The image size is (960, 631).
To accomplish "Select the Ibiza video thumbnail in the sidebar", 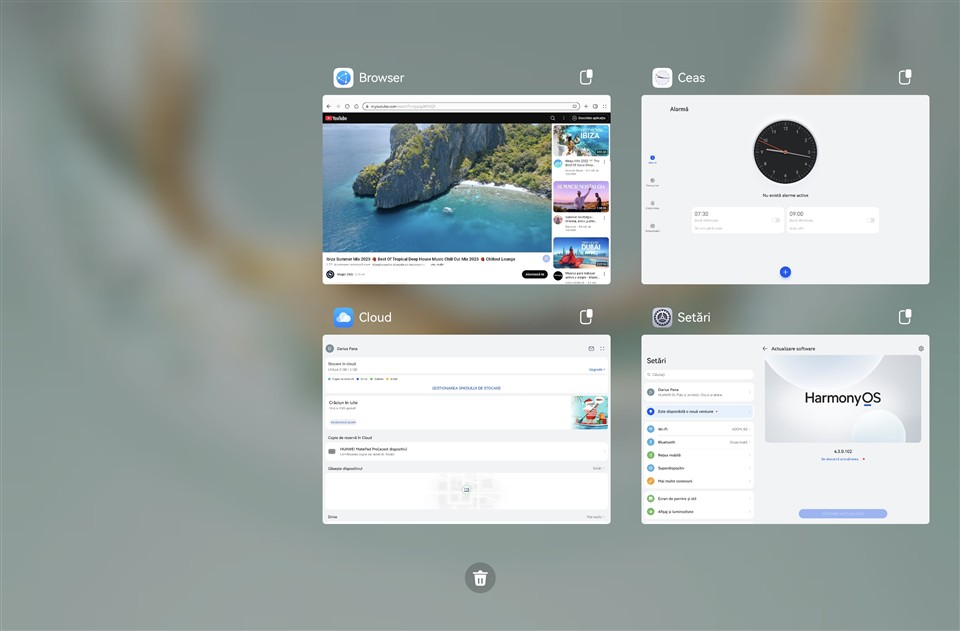I will click(581, 141).
